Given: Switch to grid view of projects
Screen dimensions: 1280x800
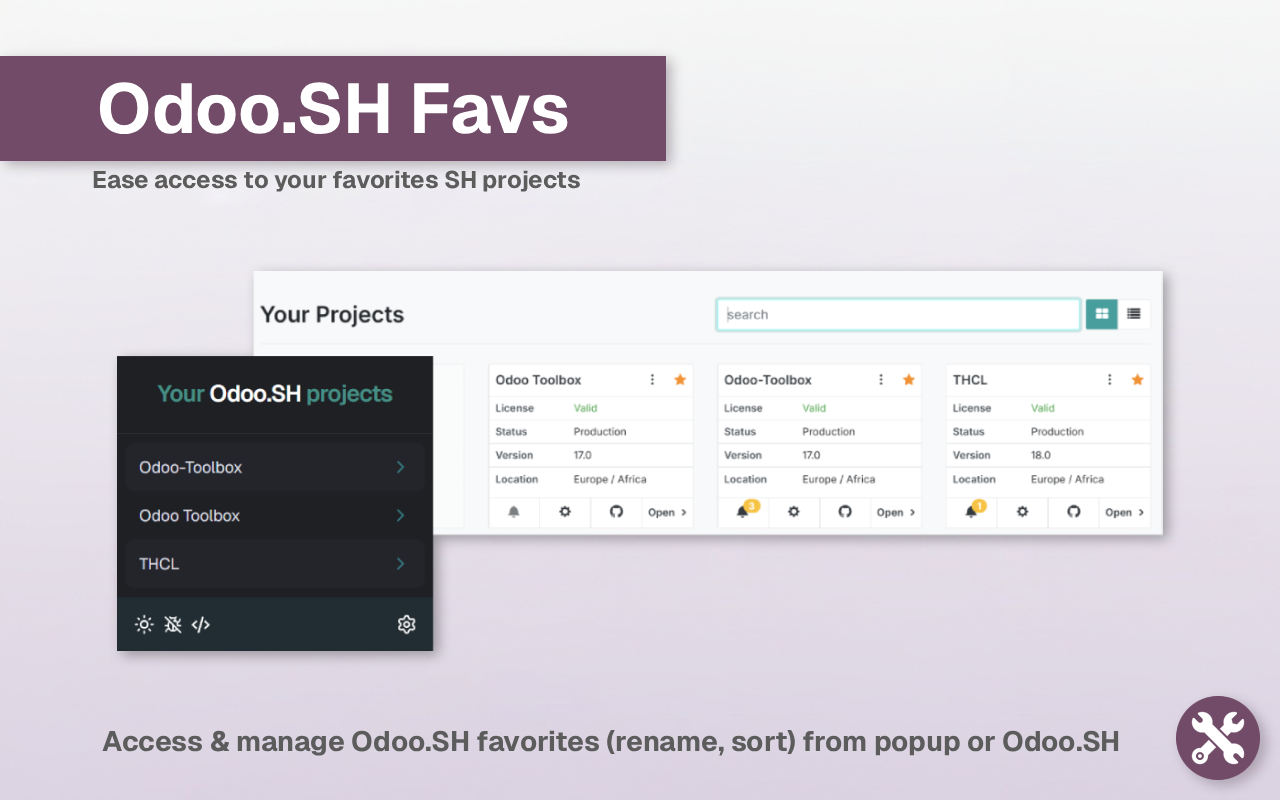Looking at the screenshot, I should pyautogui.click(x=1101, y=313).
